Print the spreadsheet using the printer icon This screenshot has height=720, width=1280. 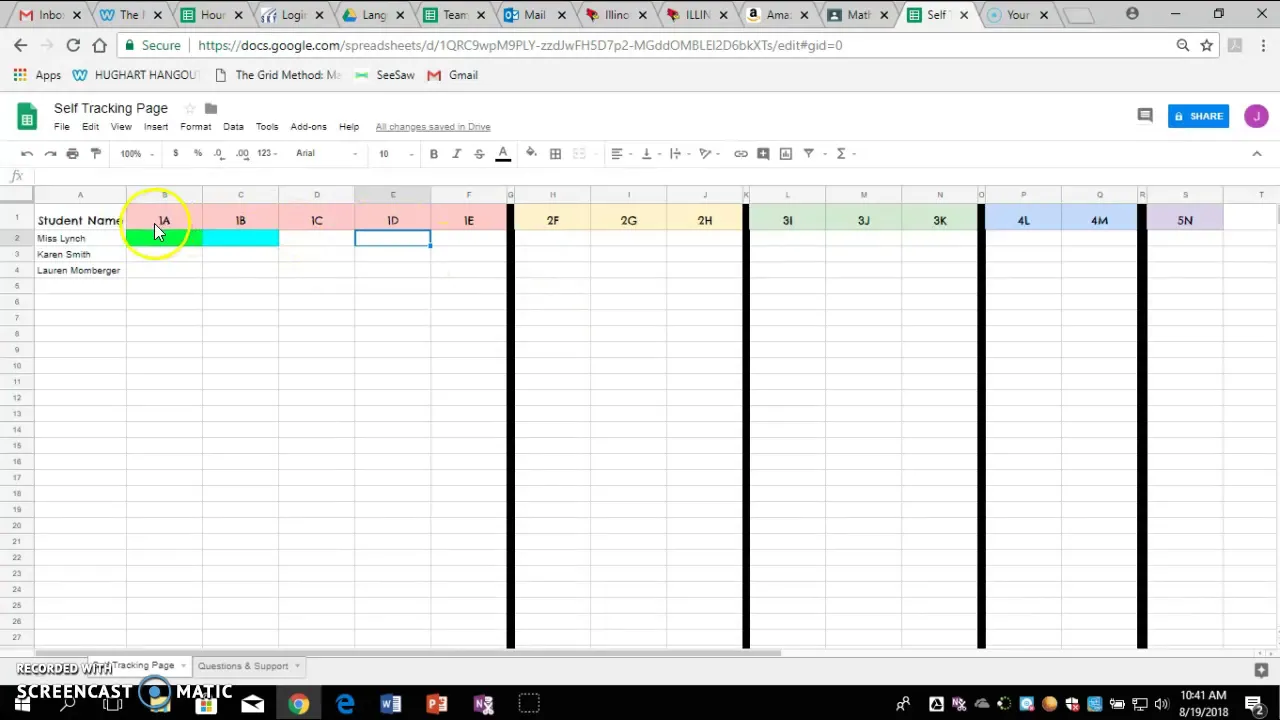72,153
